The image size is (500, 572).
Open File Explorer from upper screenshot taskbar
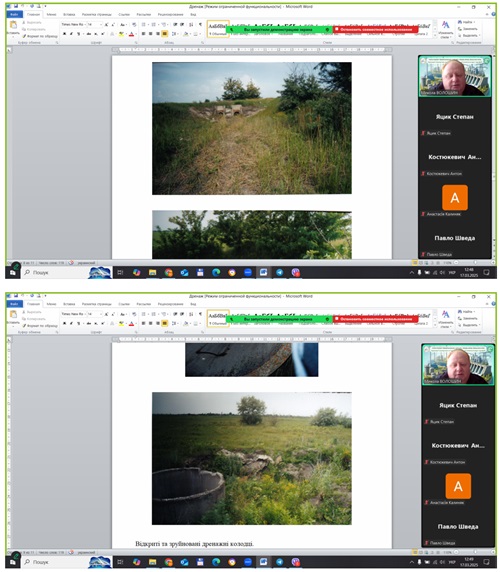click(x=152, y=272)
